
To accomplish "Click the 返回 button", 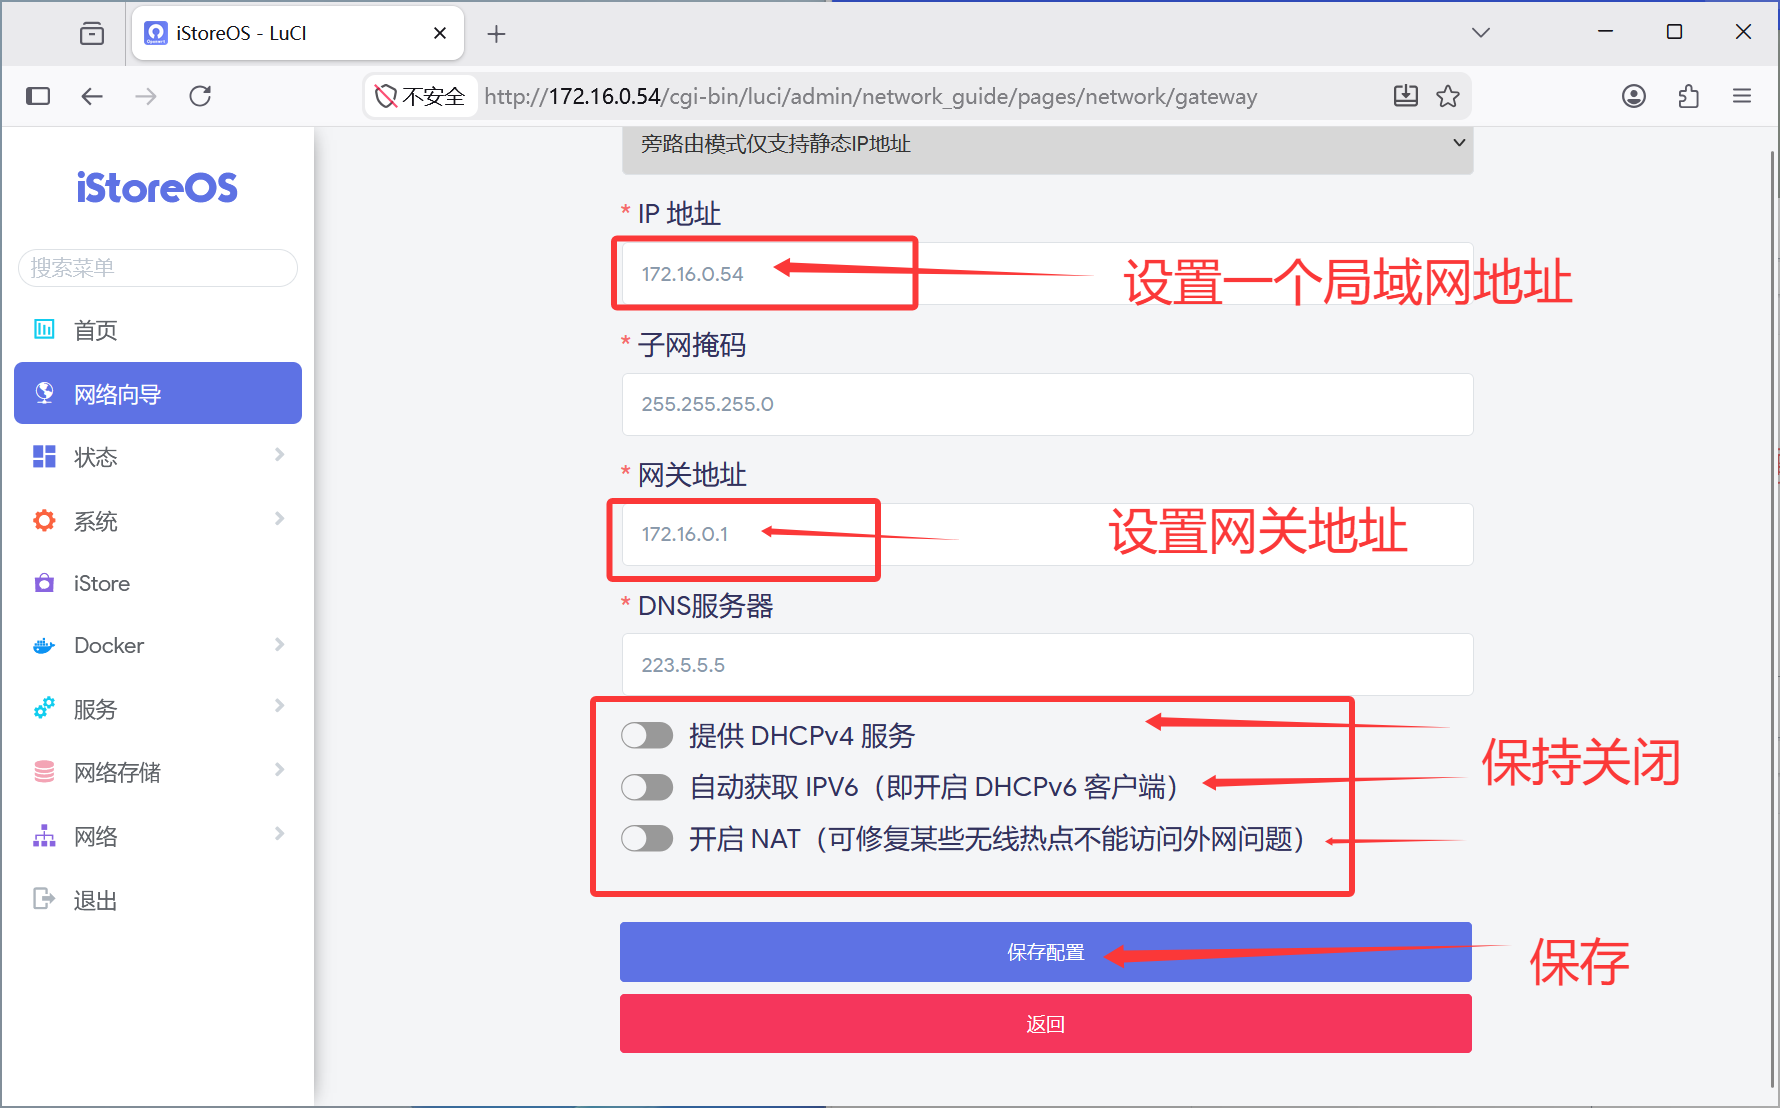I will click(x=1046, y=1024).
